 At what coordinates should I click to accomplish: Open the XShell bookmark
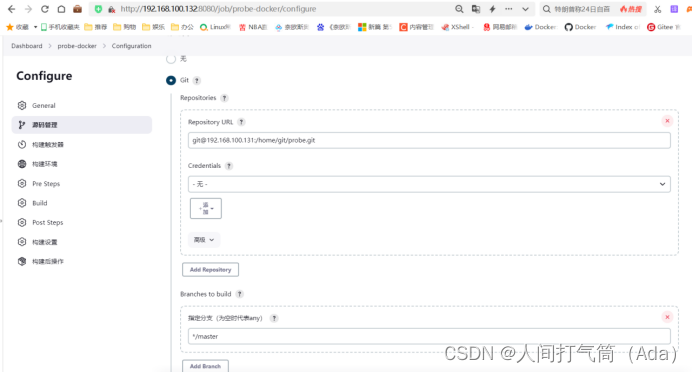tap(458, 27)
